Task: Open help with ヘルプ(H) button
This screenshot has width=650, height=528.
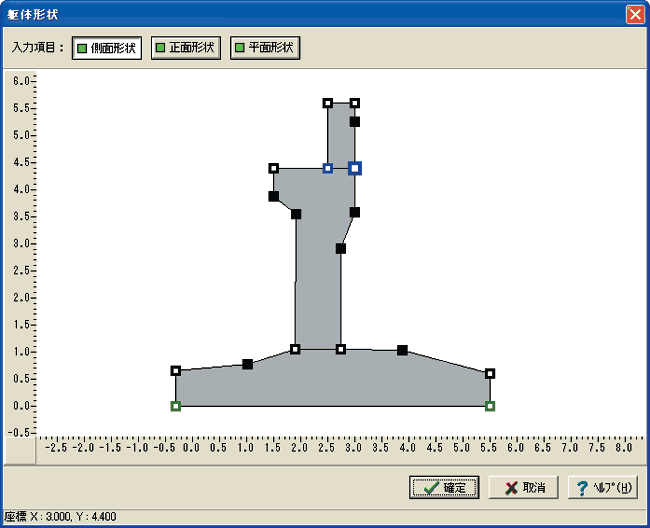Action: pyautogui.click(x=603, y=487)
